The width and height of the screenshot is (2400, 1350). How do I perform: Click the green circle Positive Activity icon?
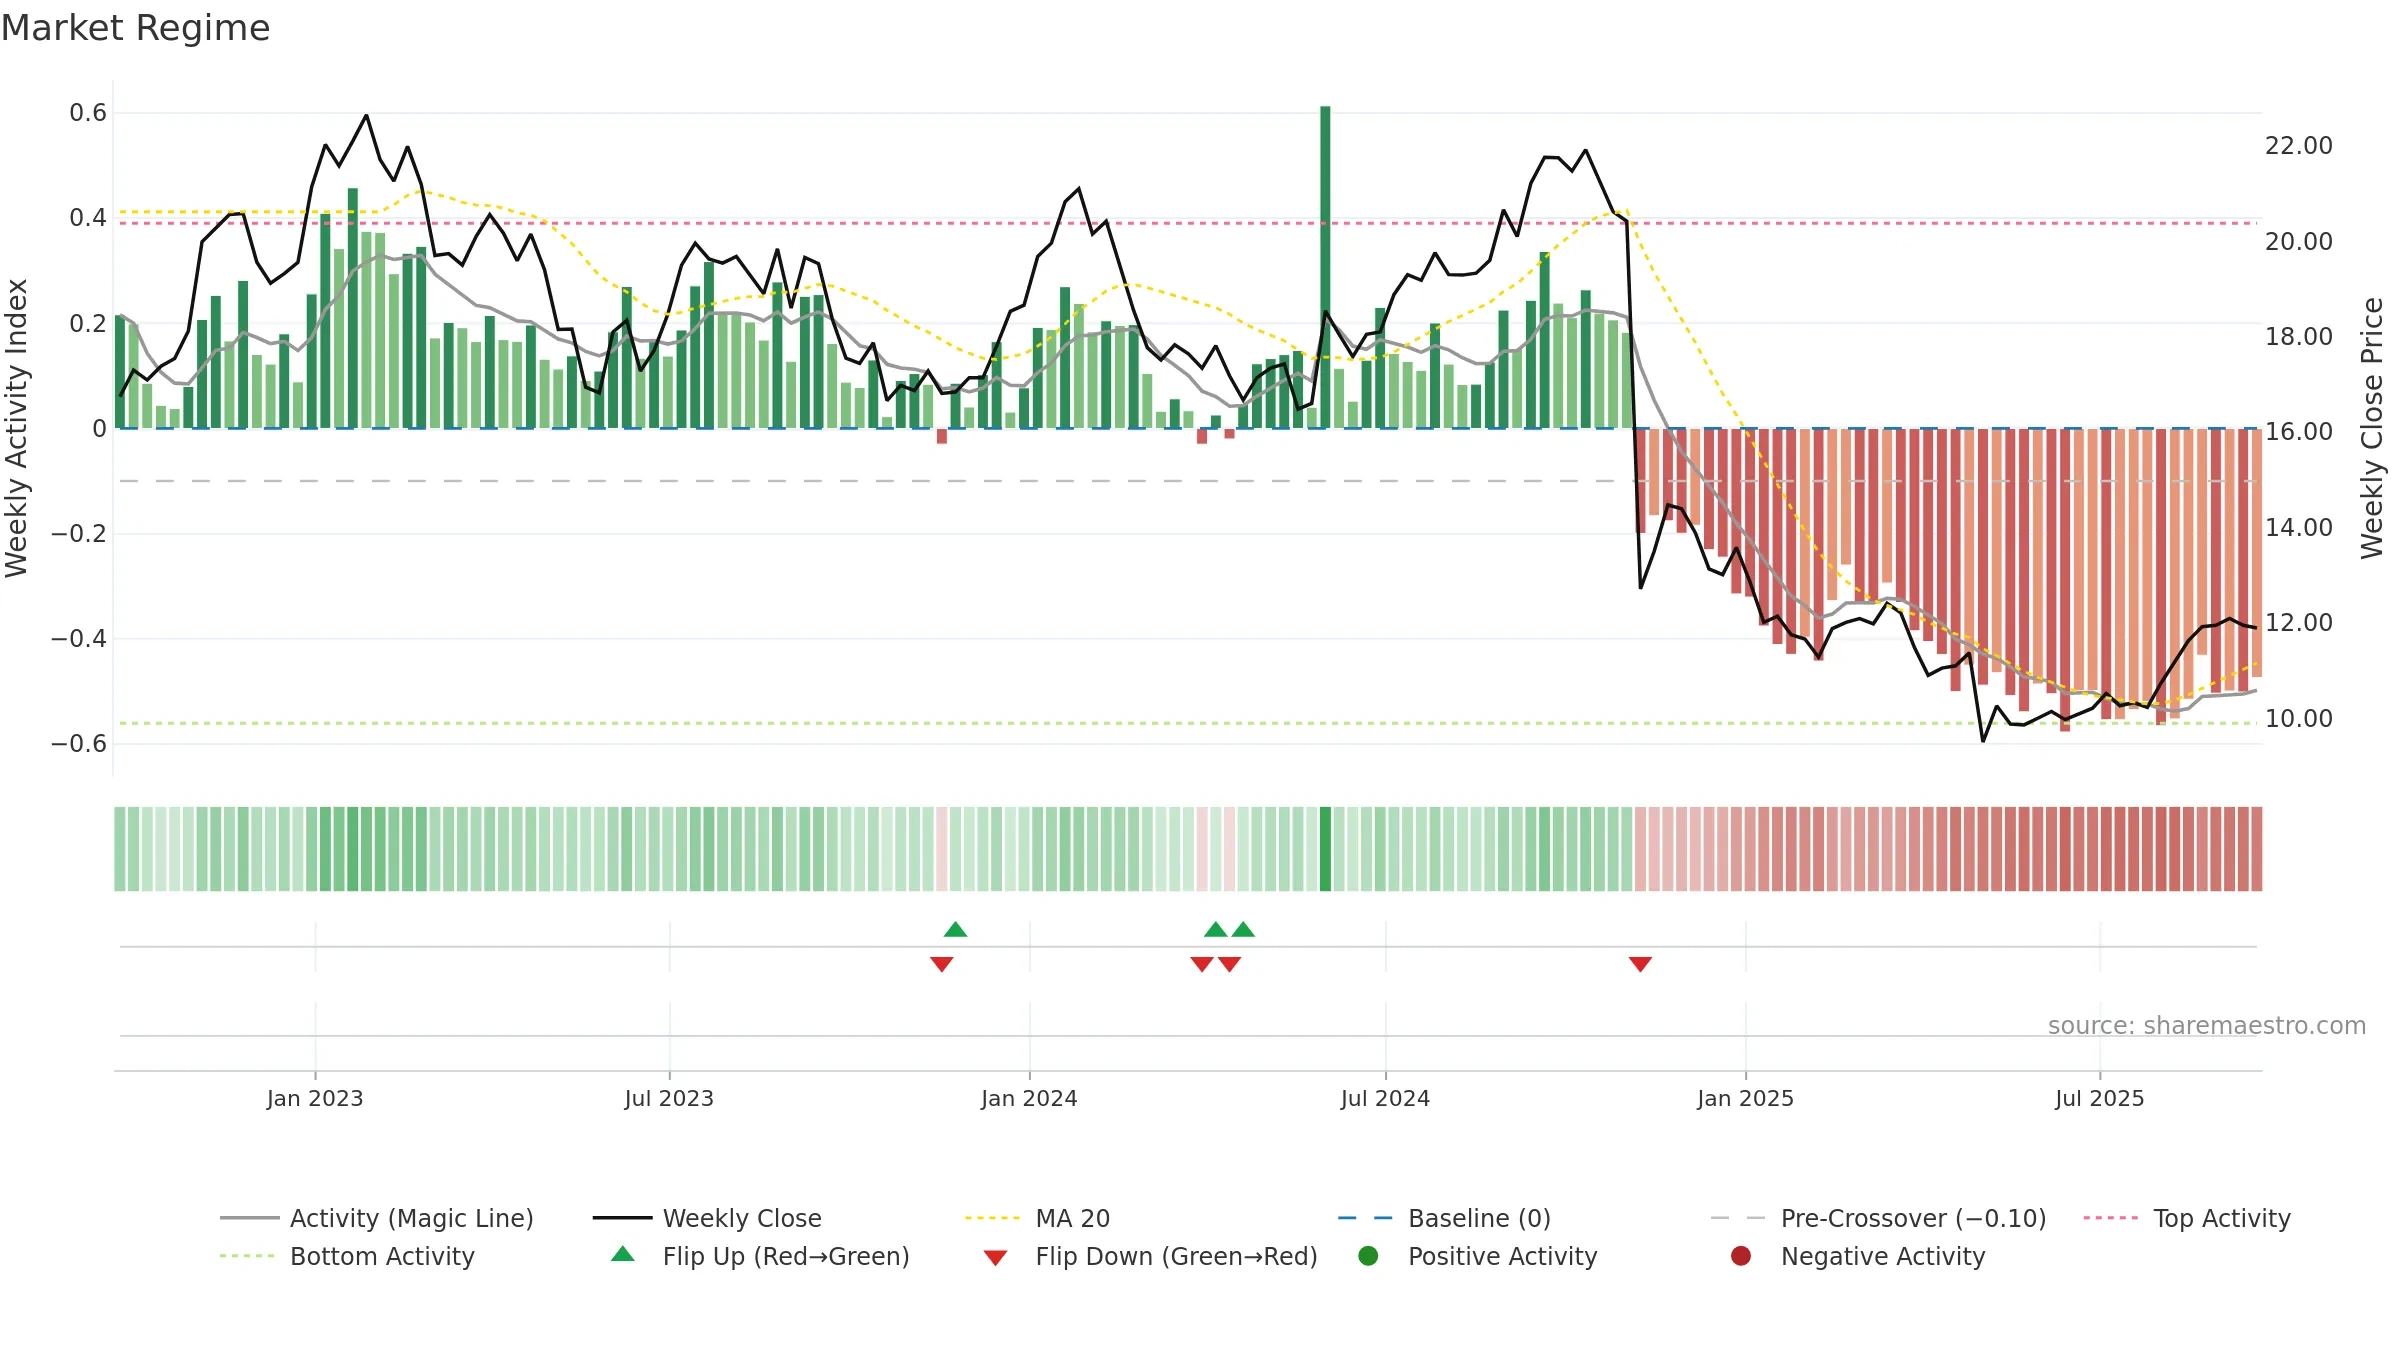(x=1368, y=1256)
